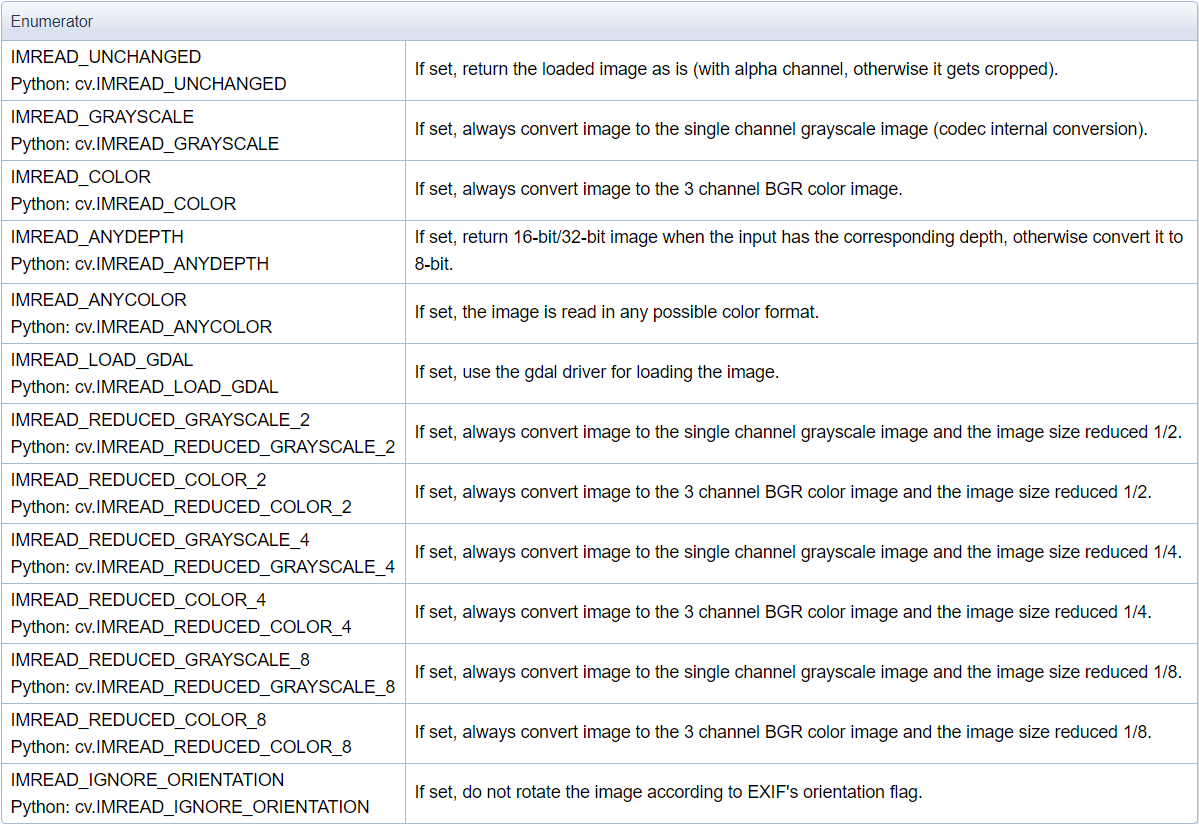Click the any possible color format description

coord(616,313)
